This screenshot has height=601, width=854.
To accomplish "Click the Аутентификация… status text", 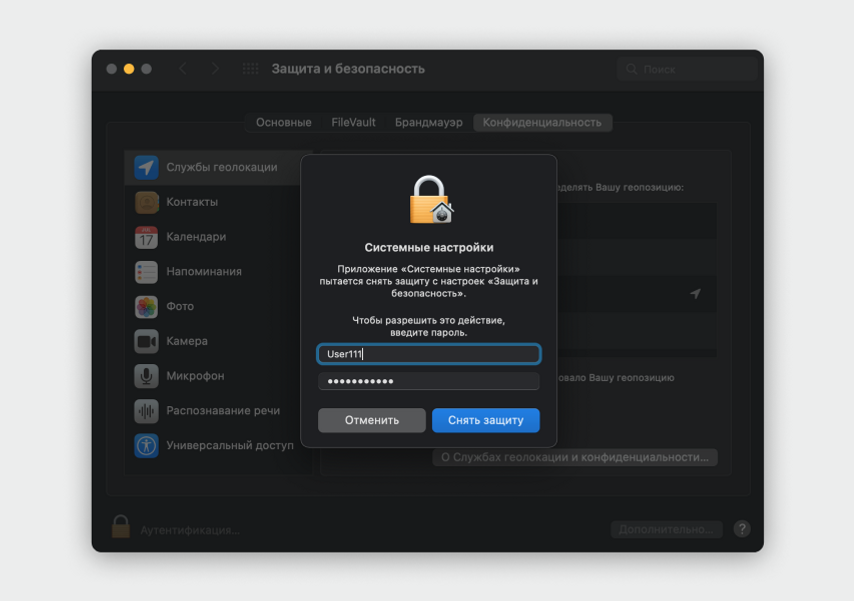I will [190, 530].
